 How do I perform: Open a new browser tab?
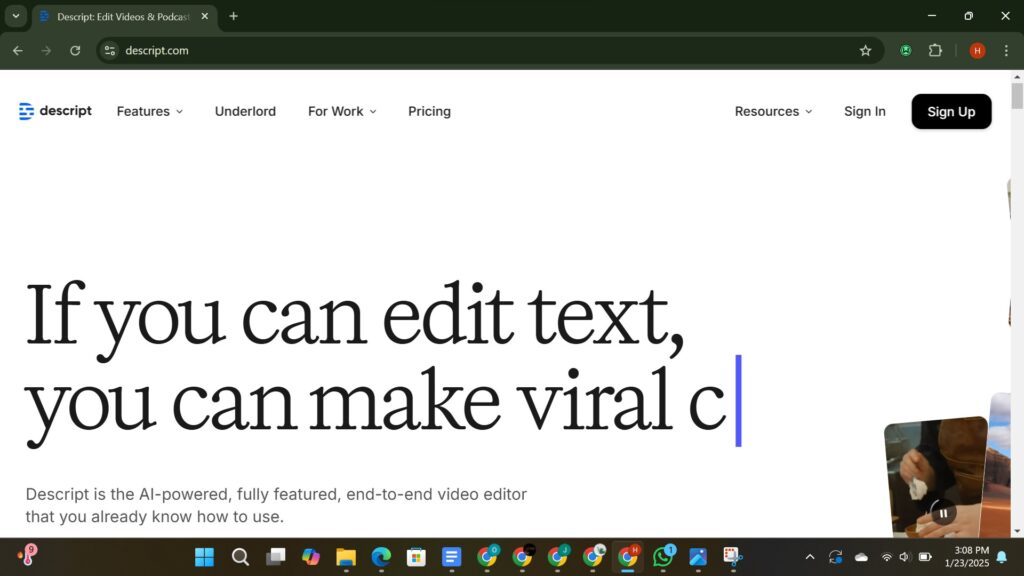[233, 16]
